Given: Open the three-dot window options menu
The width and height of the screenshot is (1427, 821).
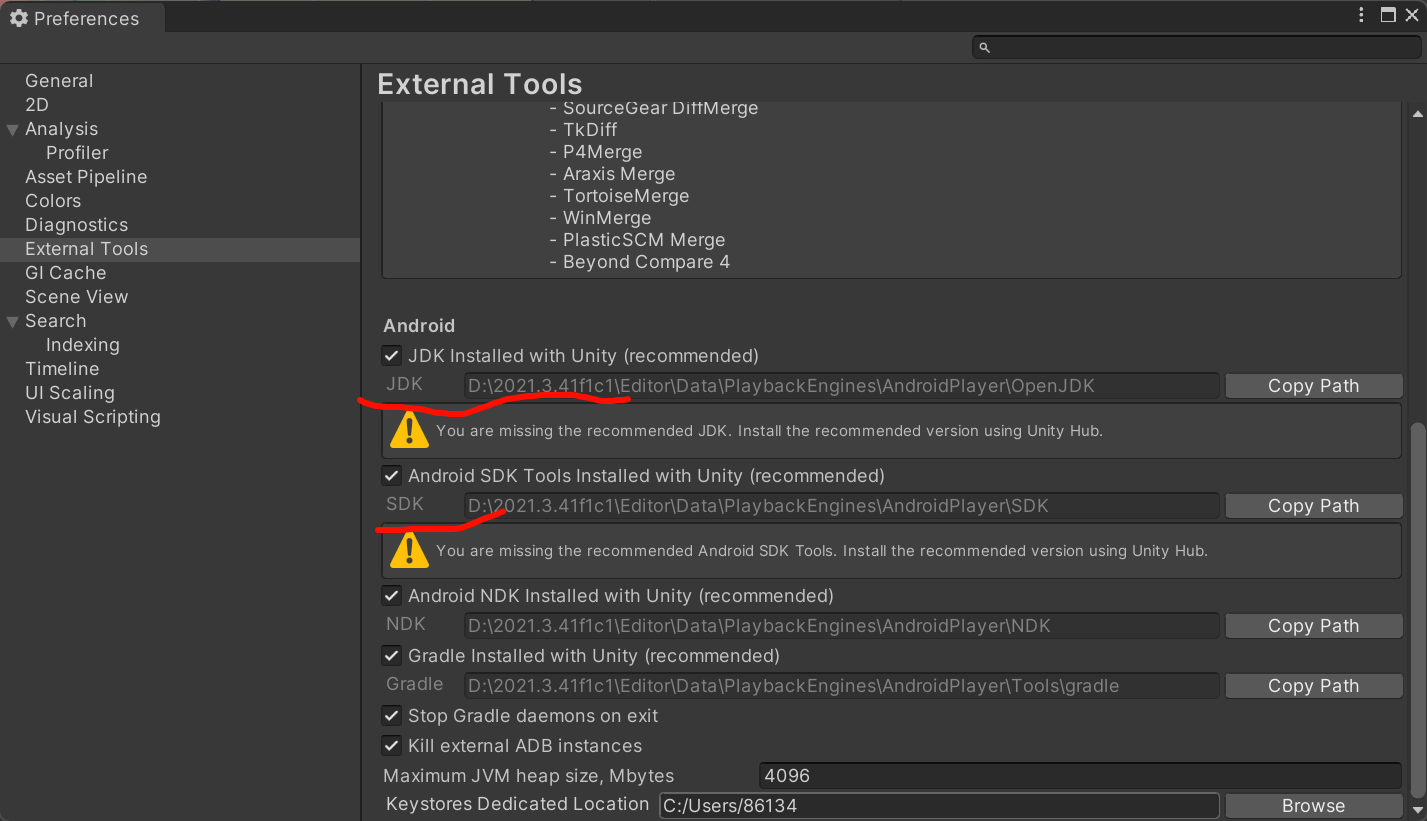Looking at the screenshot, I should point(1361,15).
